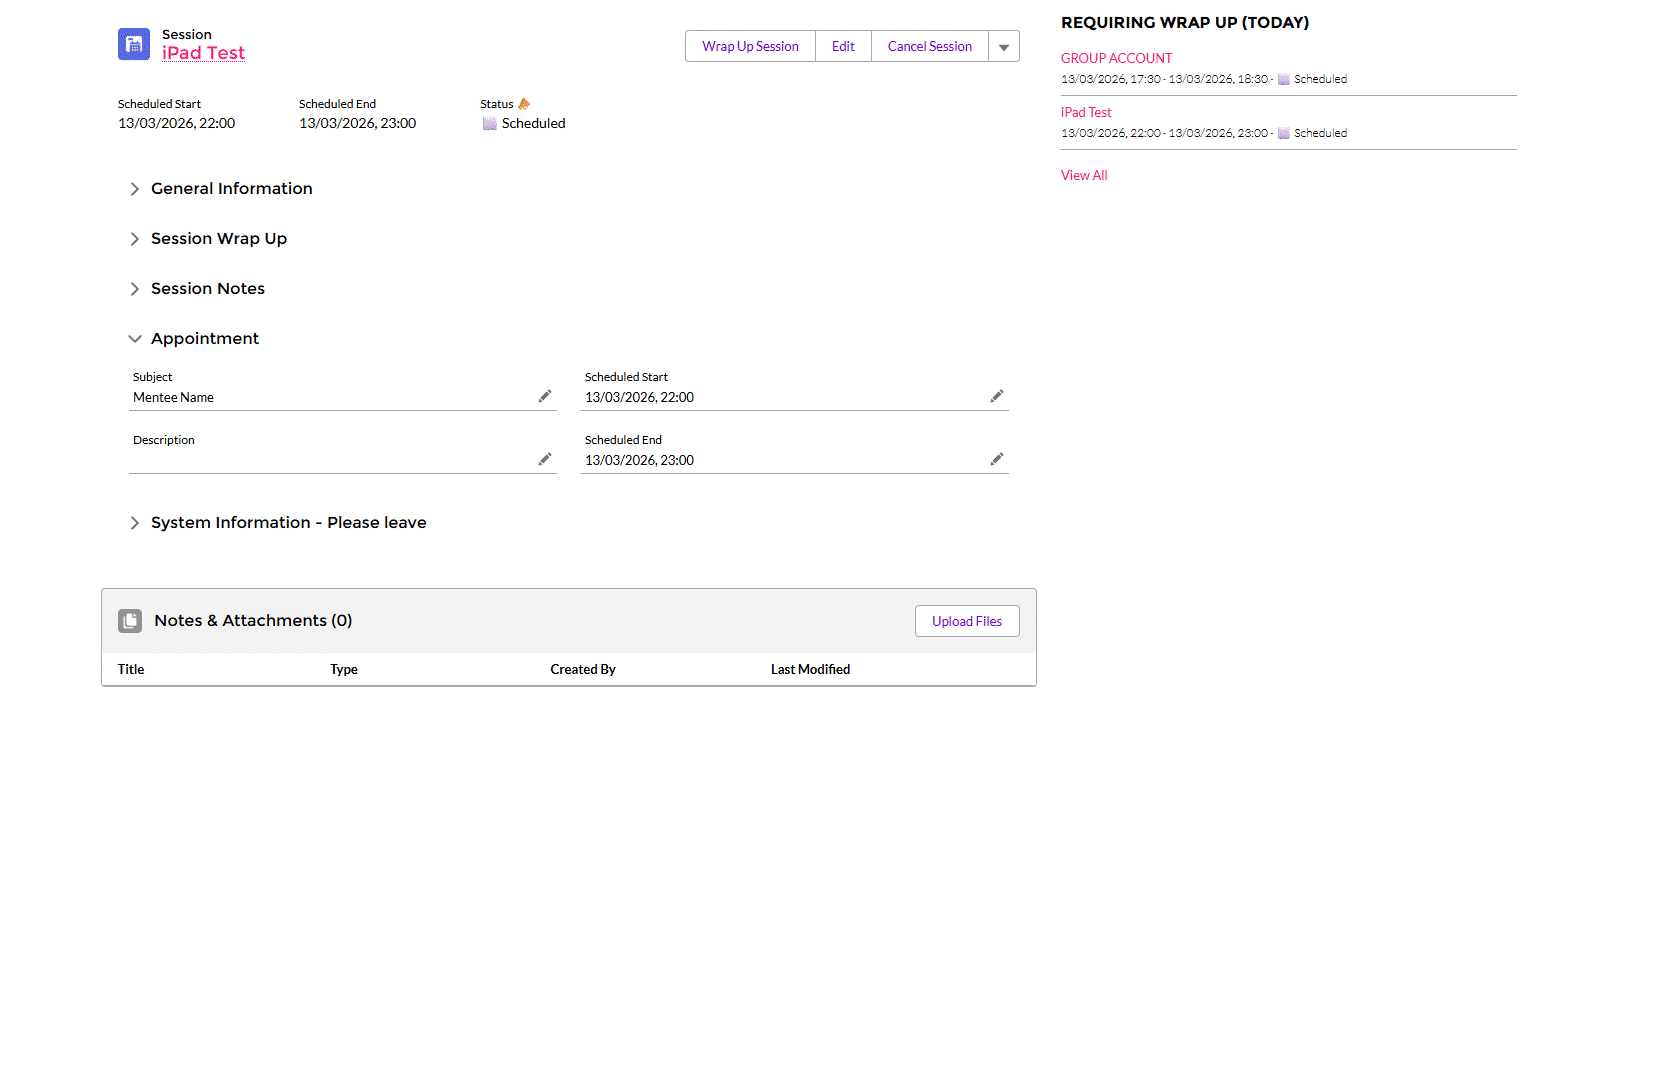Click the Session calendar icon
The height and width of the screenshot is (1077, 1663).
click(134, 44)
